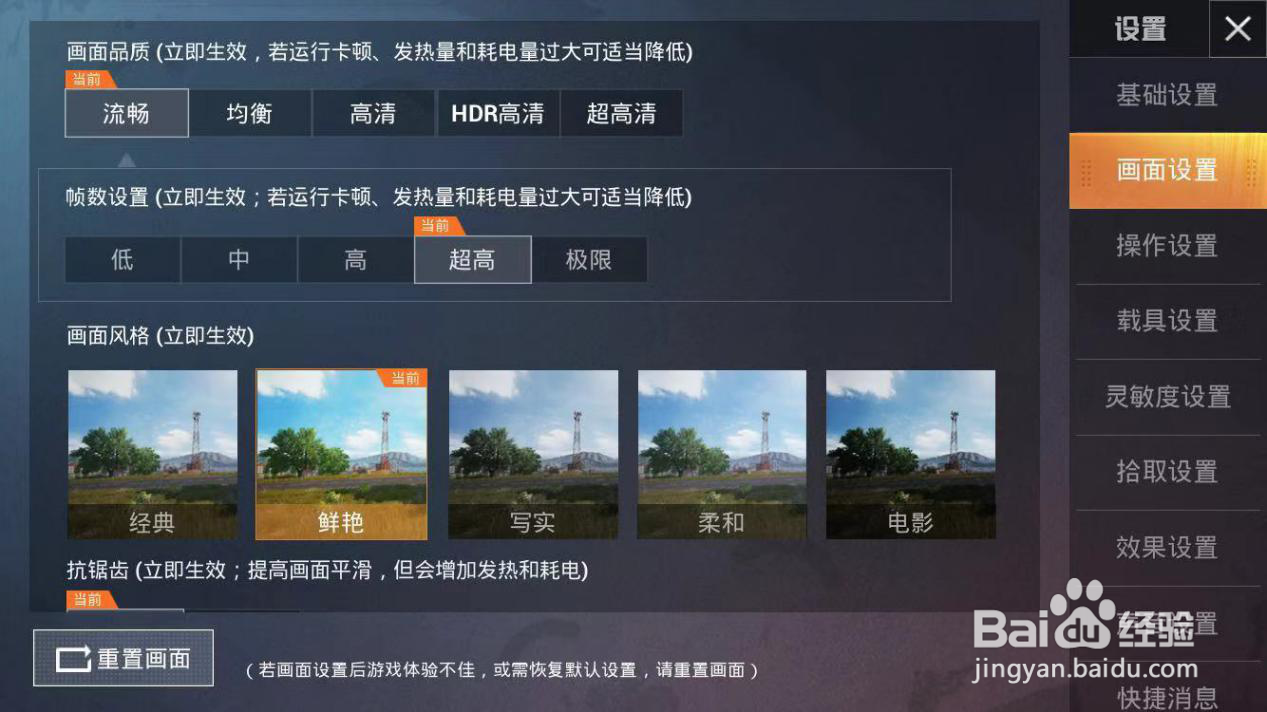Open the 基础设置 tab

coord(1166,95)
